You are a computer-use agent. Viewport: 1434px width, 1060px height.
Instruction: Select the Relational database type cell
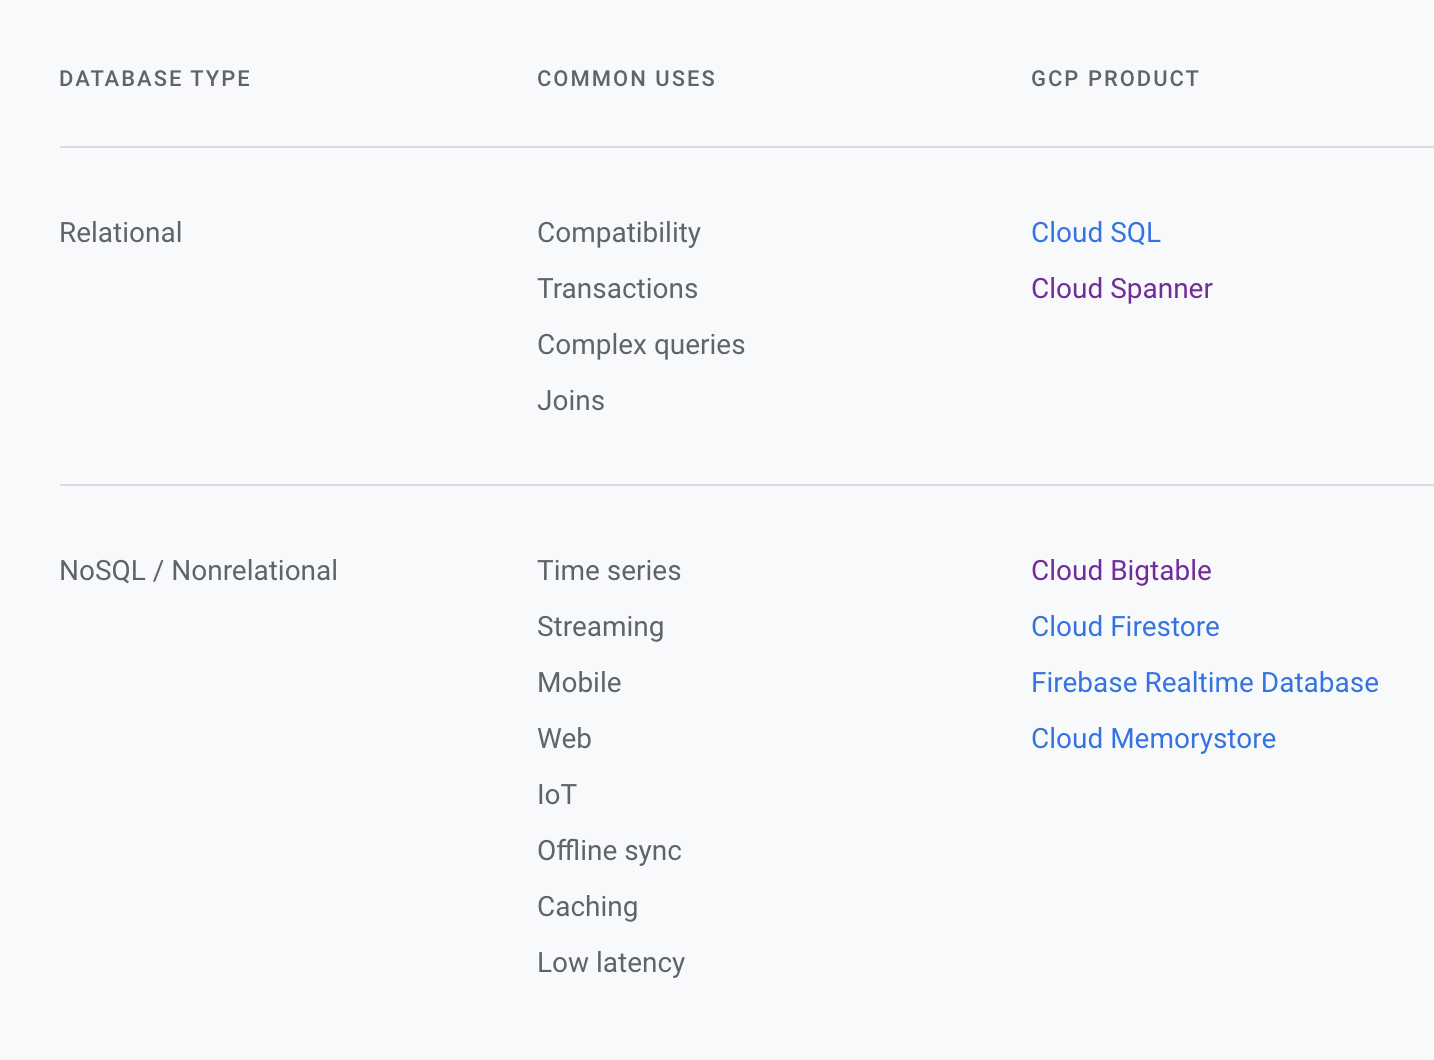tap(121, 233)
